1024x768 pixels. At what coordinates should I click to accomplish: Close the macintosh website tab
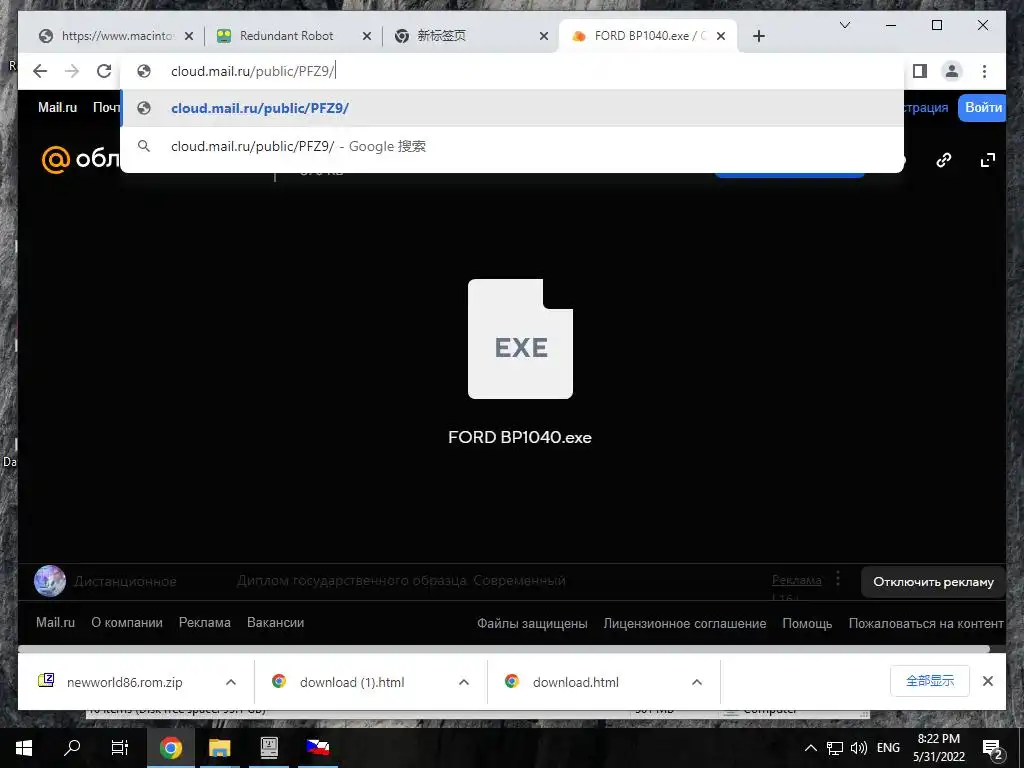click(189, 36)
